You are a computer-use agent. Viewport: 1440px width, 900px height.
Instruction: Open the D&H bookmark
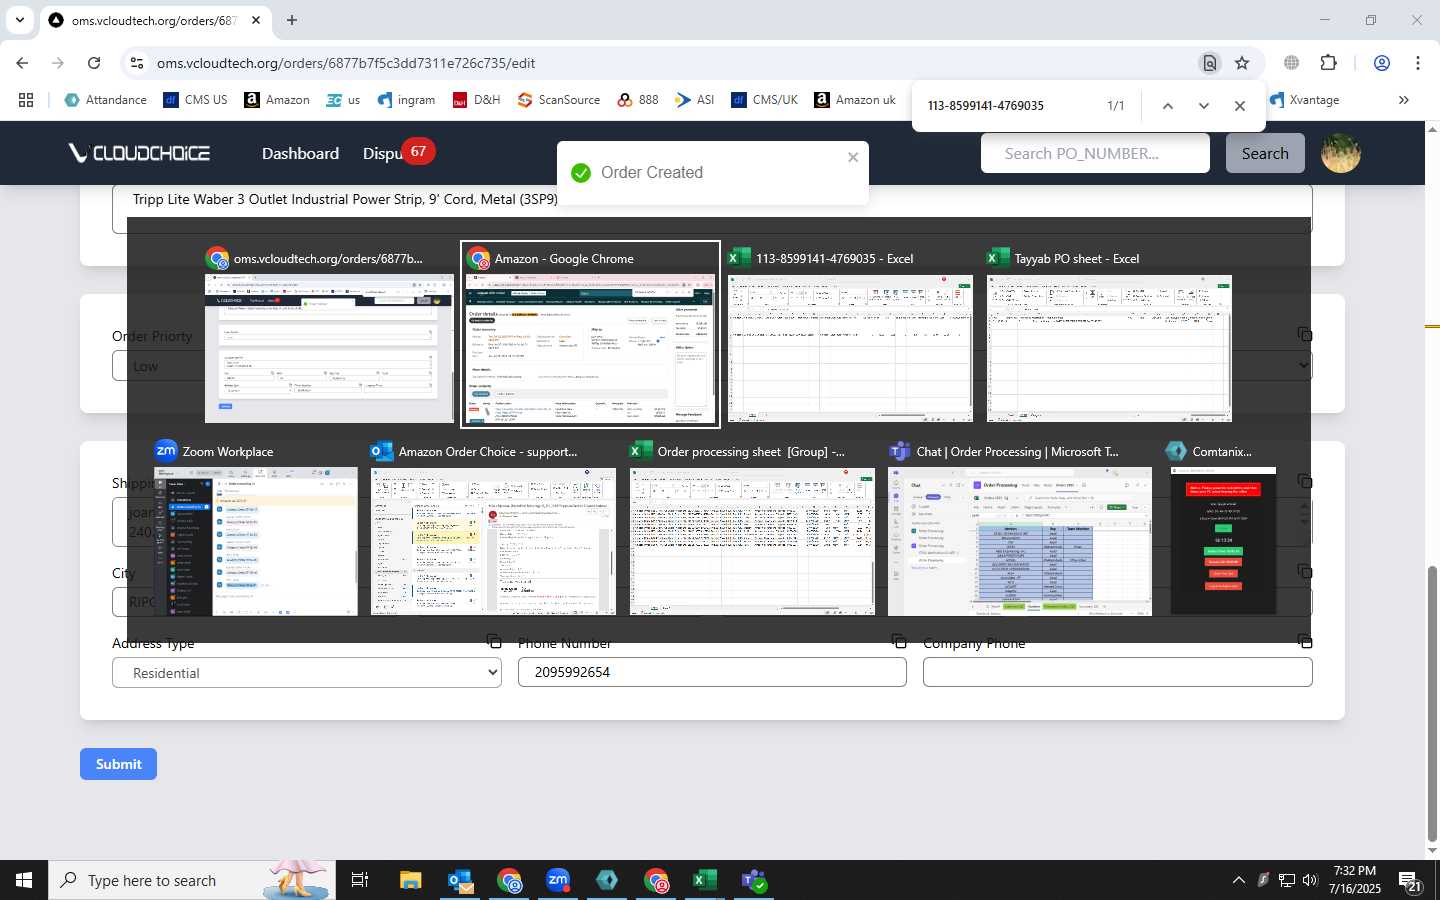click(476, 100)
